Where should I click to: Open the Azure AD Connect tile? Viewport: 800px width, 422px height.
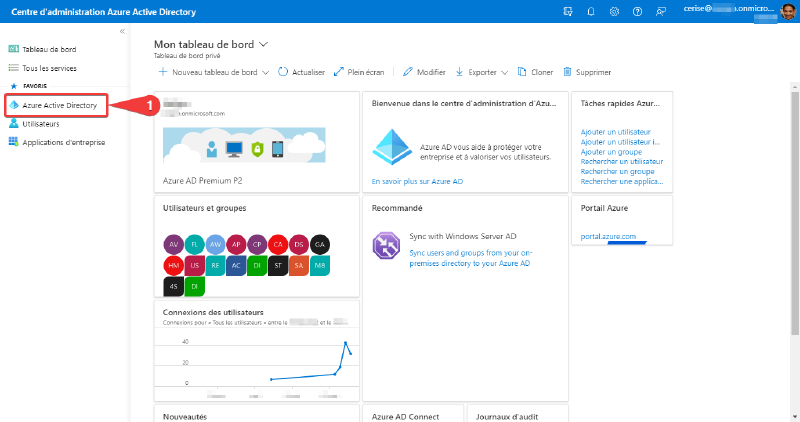point(413,414)
